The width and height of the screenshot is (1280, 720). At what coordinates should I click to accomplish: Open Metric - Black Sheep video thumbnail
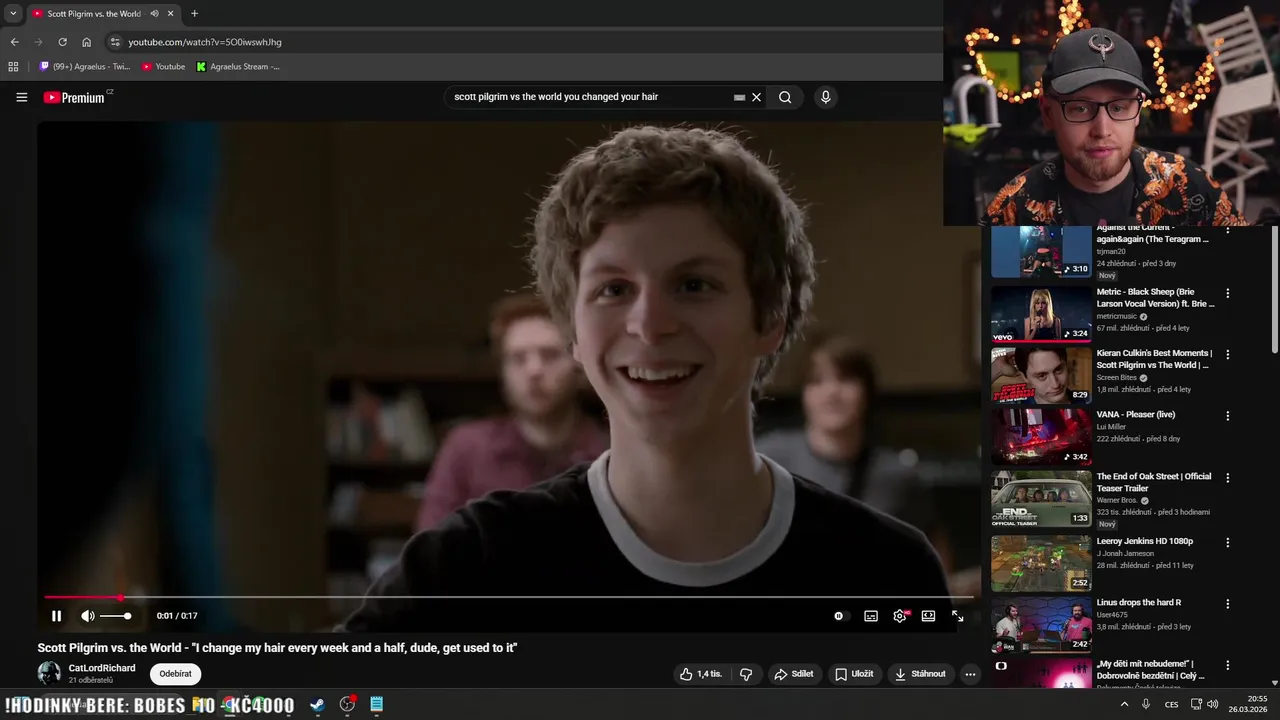(1041, 314)
